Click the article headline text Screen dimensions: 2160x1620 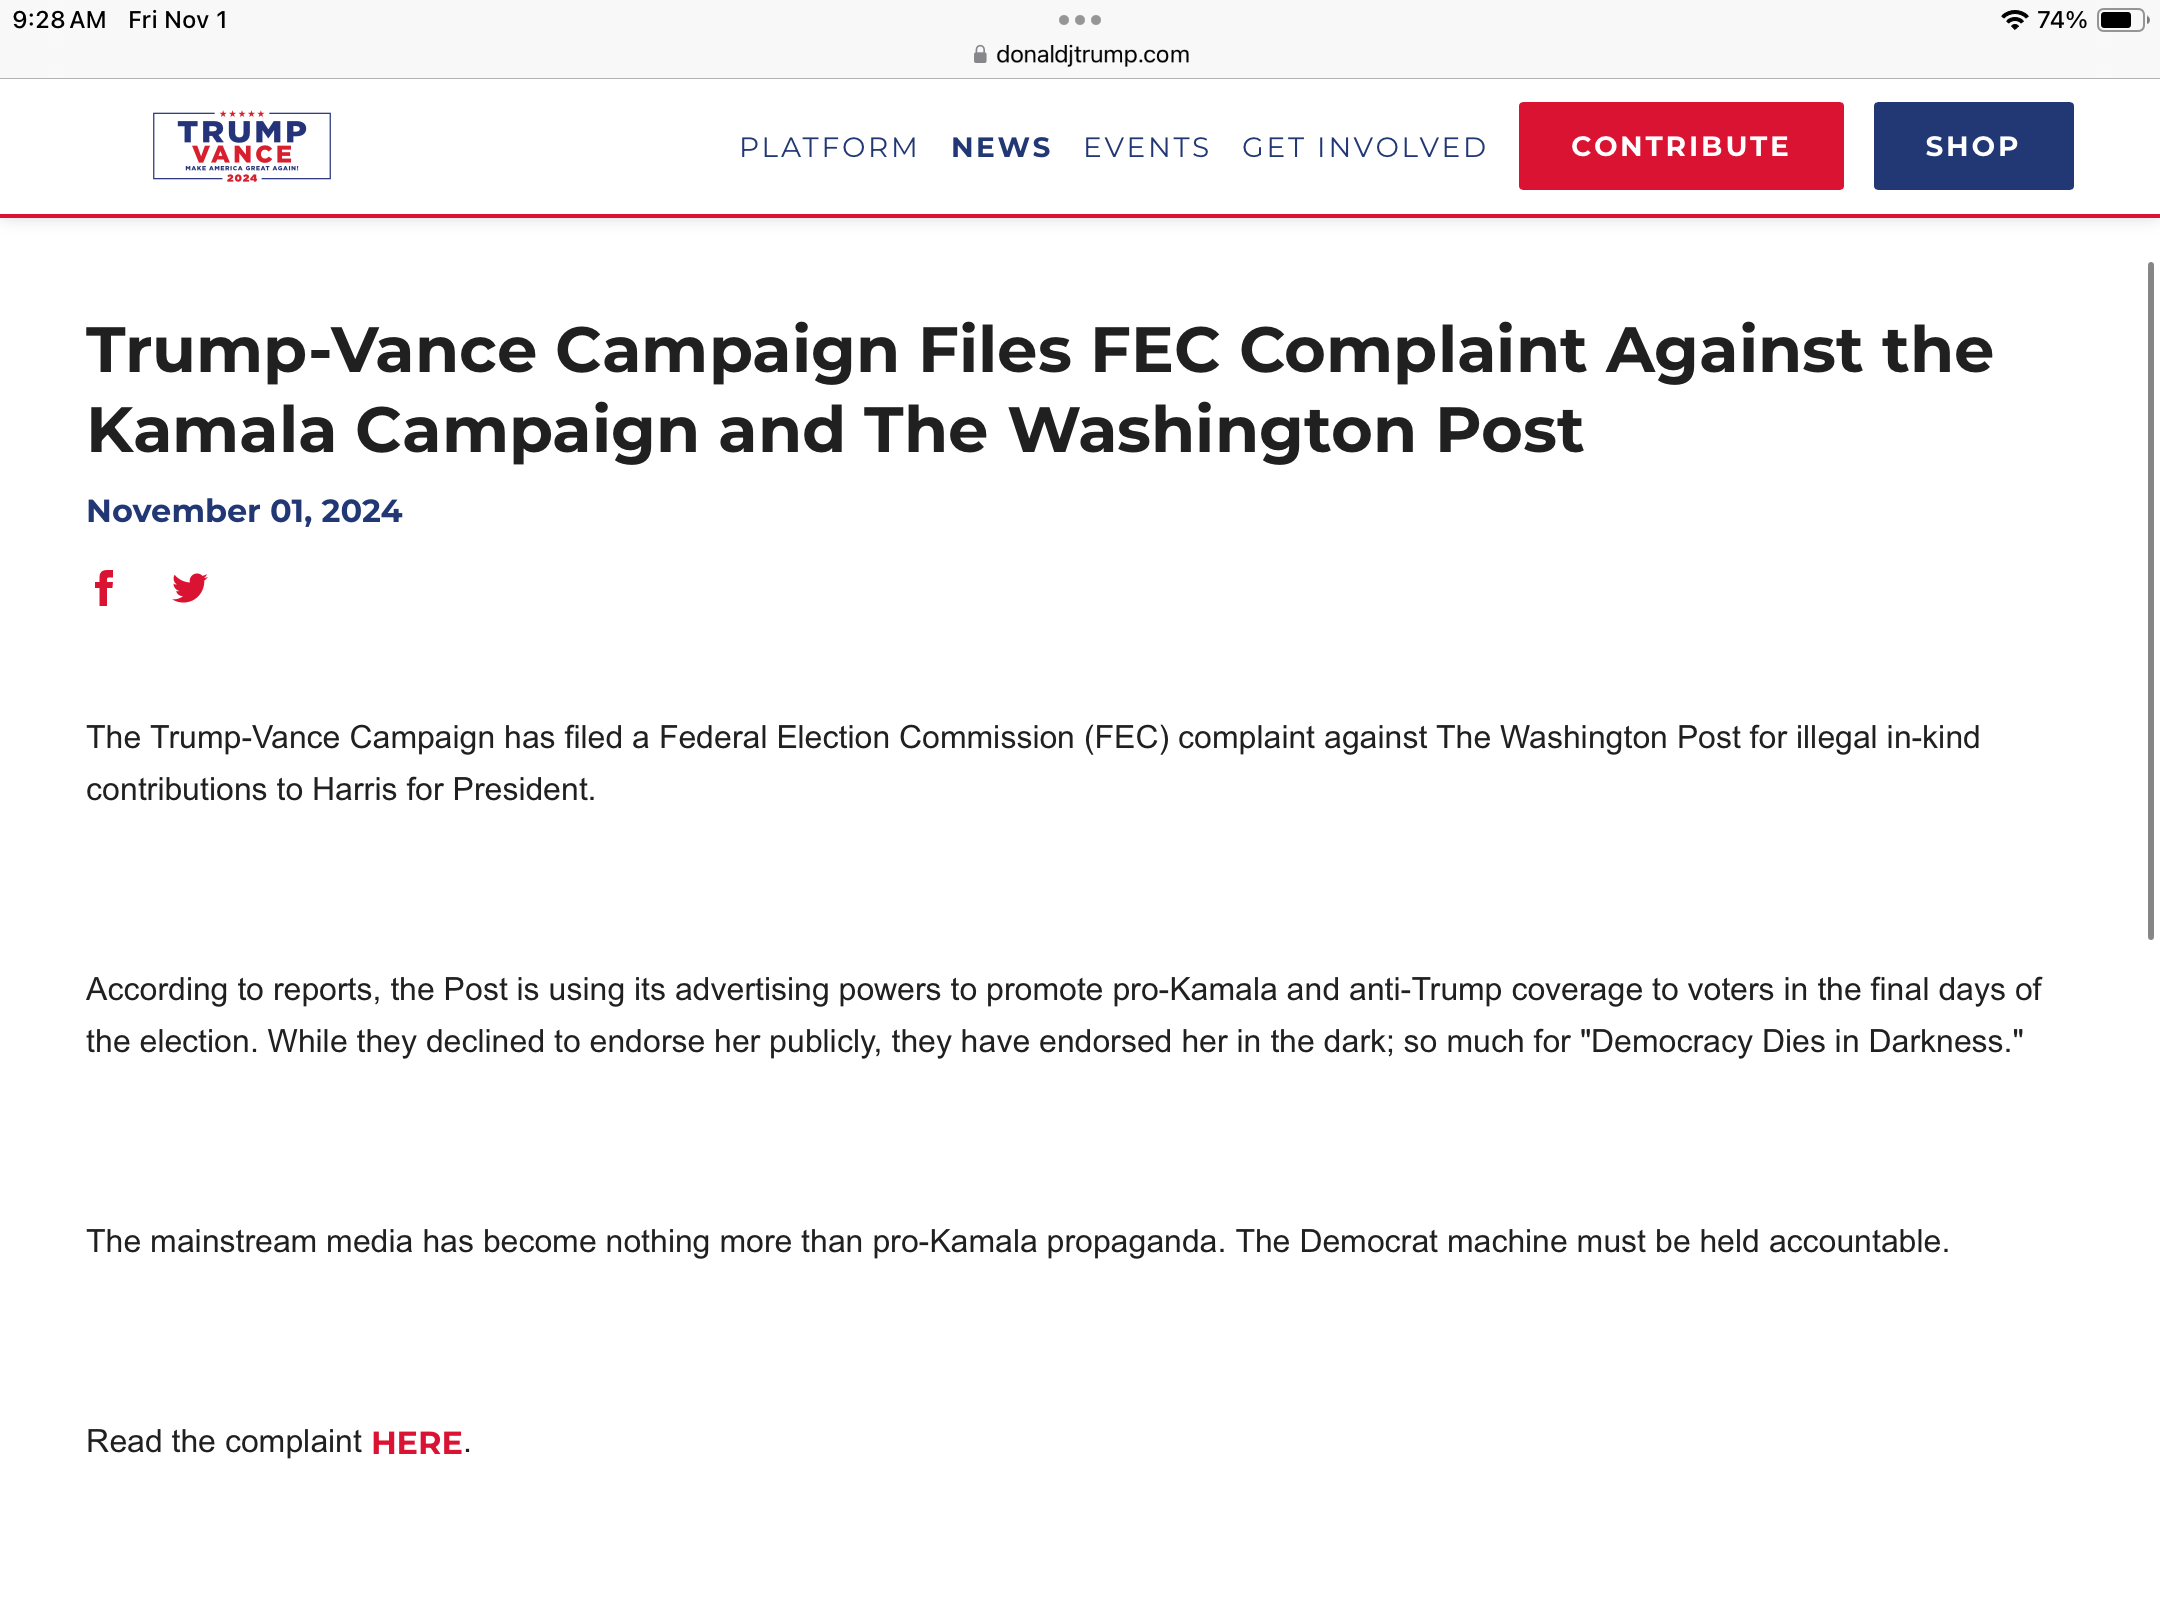1040,390
